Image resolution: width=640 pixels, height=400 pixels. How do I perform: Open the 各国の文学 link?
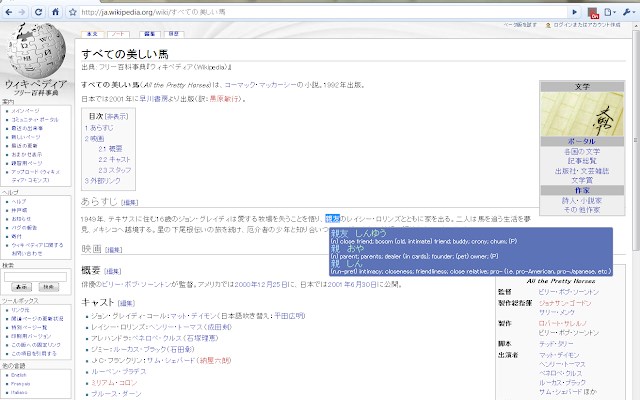click(582, 152)
